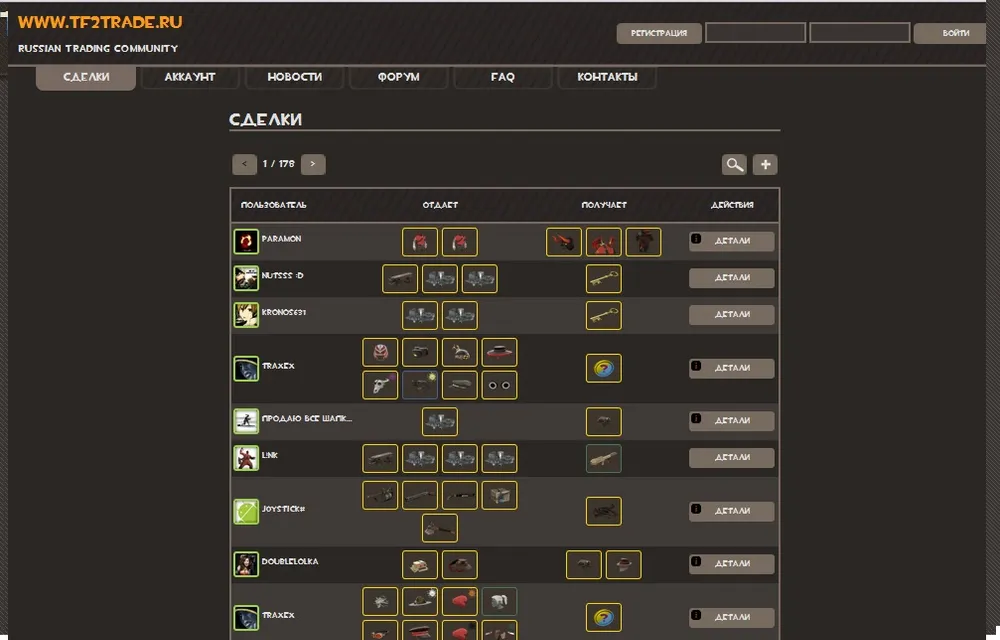The image size is (1000, 640).
Task: Click the Получает column header
Action: (604, 205)
